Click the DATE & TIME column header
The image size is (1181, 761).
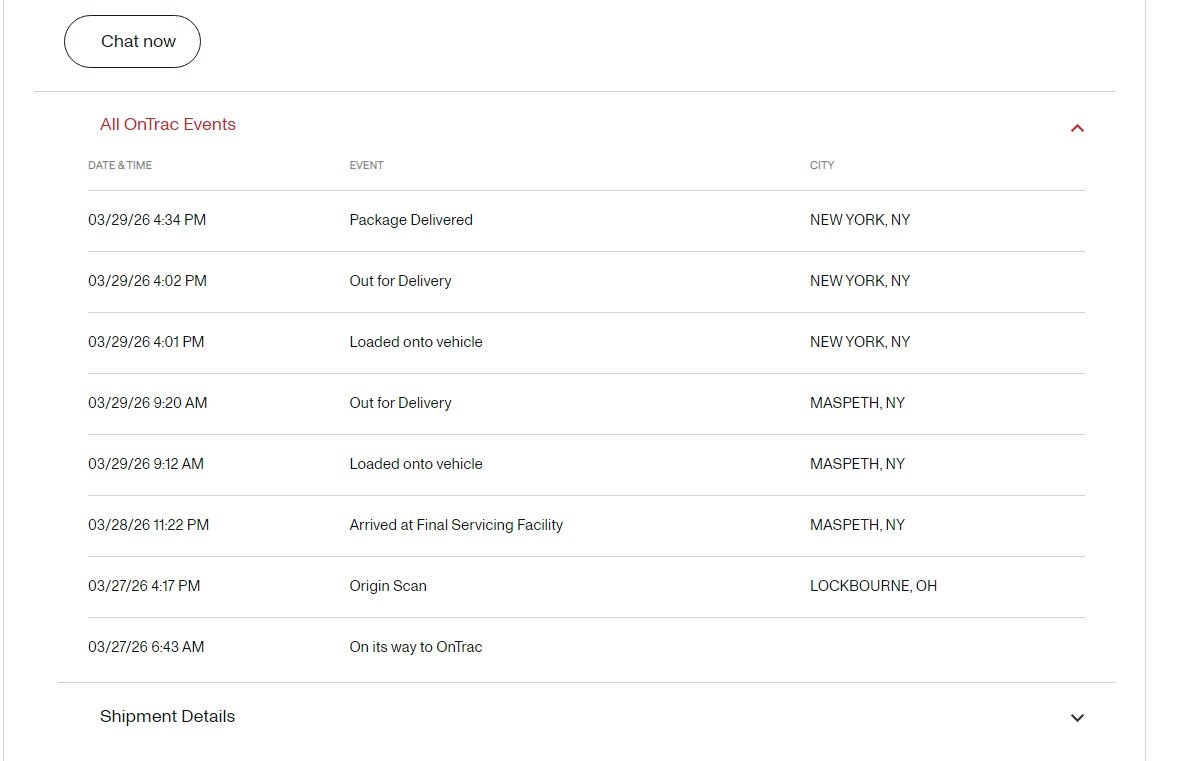tap(120, 165)
